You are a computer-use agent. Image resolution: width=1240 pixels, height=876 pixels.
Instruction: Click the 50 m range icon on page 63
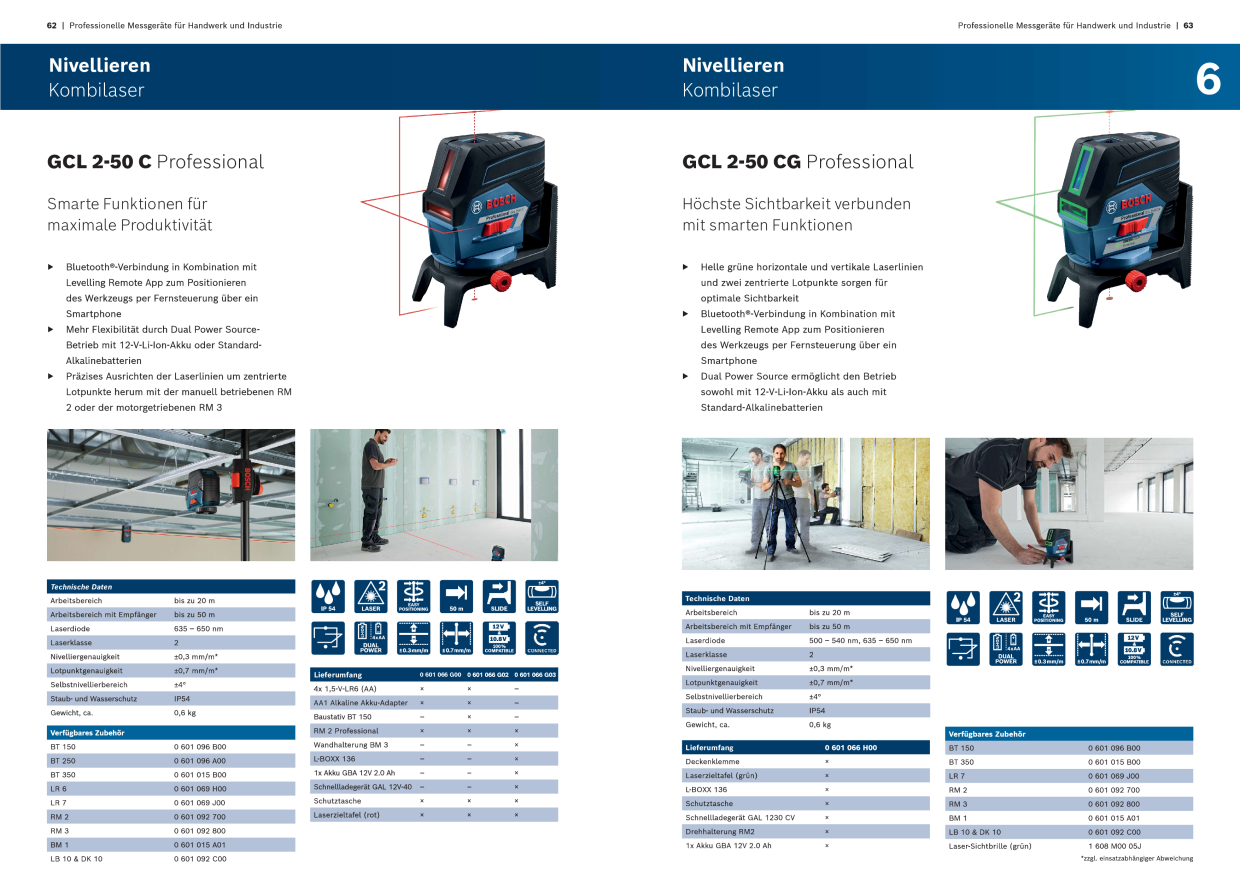pyautogui.click(x=1091, y=608)
